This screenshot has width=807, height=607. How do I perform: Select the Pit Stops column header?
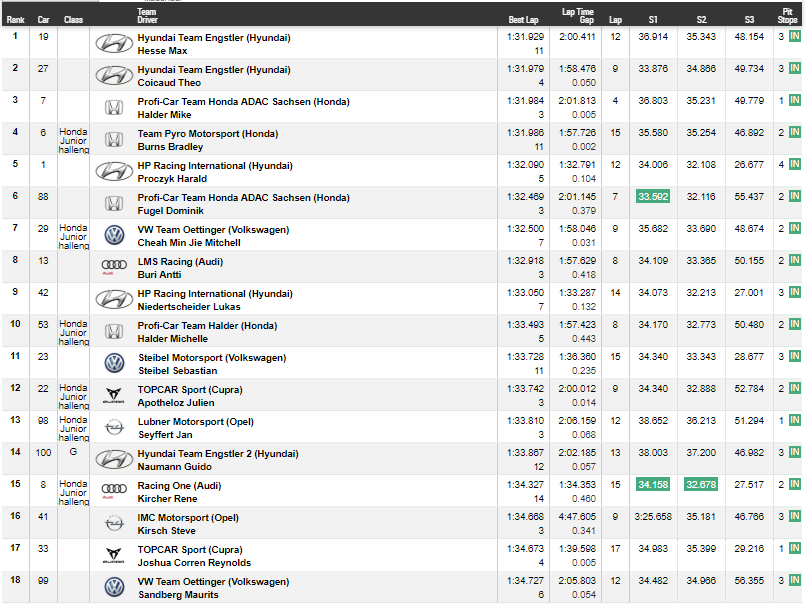pos(787,15)
